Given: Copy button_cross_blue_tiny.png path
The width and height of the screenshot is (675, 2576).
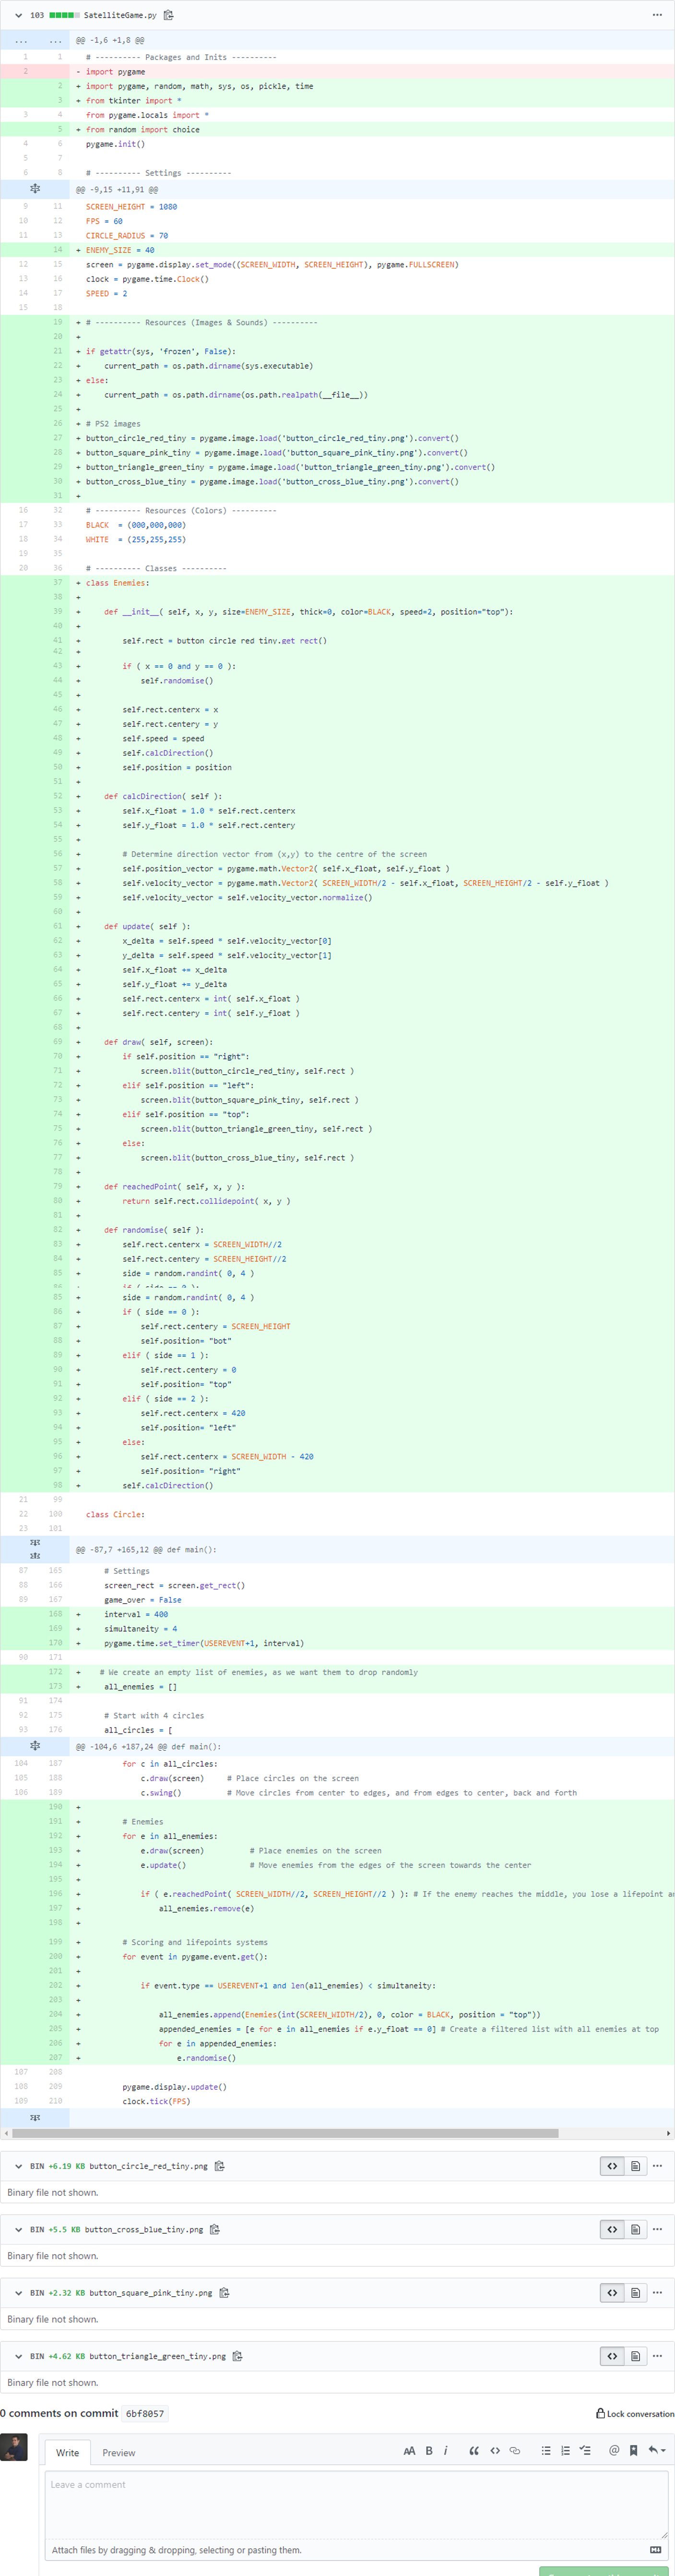Looking at the screenshot, I should coord(214,2229).
